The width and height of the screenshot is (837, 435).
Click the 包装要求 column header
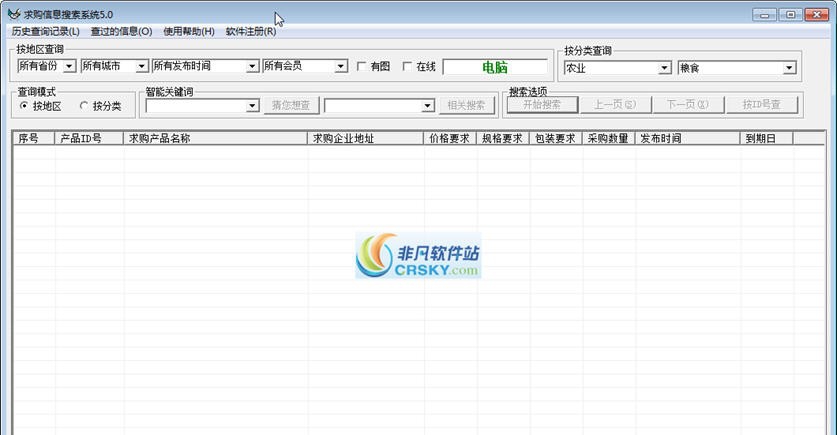click(556, 138)
